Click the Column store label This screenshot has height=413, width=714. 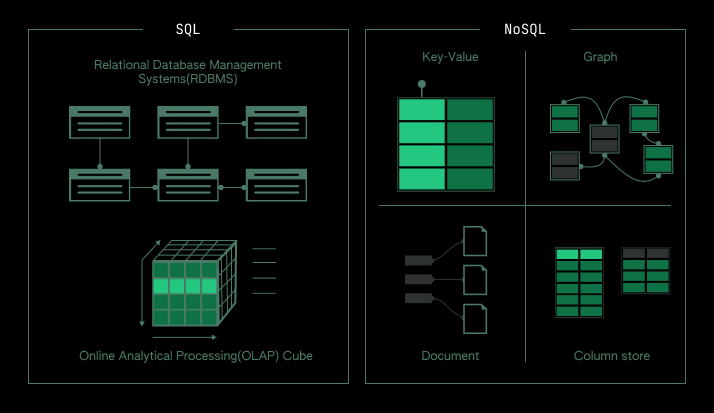(x=612, y=356)
